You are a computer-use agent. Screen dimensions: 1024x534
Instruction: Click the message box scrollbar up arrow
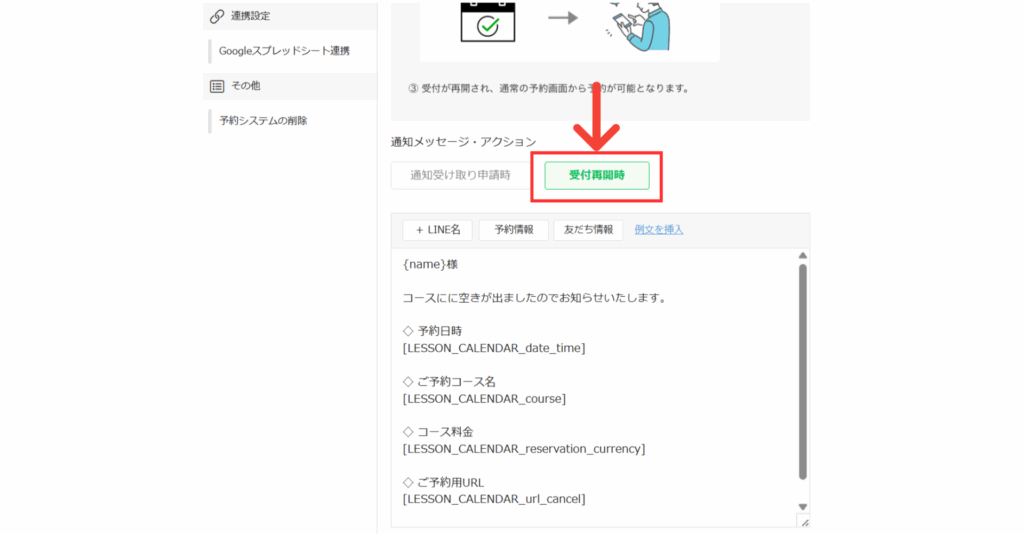click(x=802, y=256)
